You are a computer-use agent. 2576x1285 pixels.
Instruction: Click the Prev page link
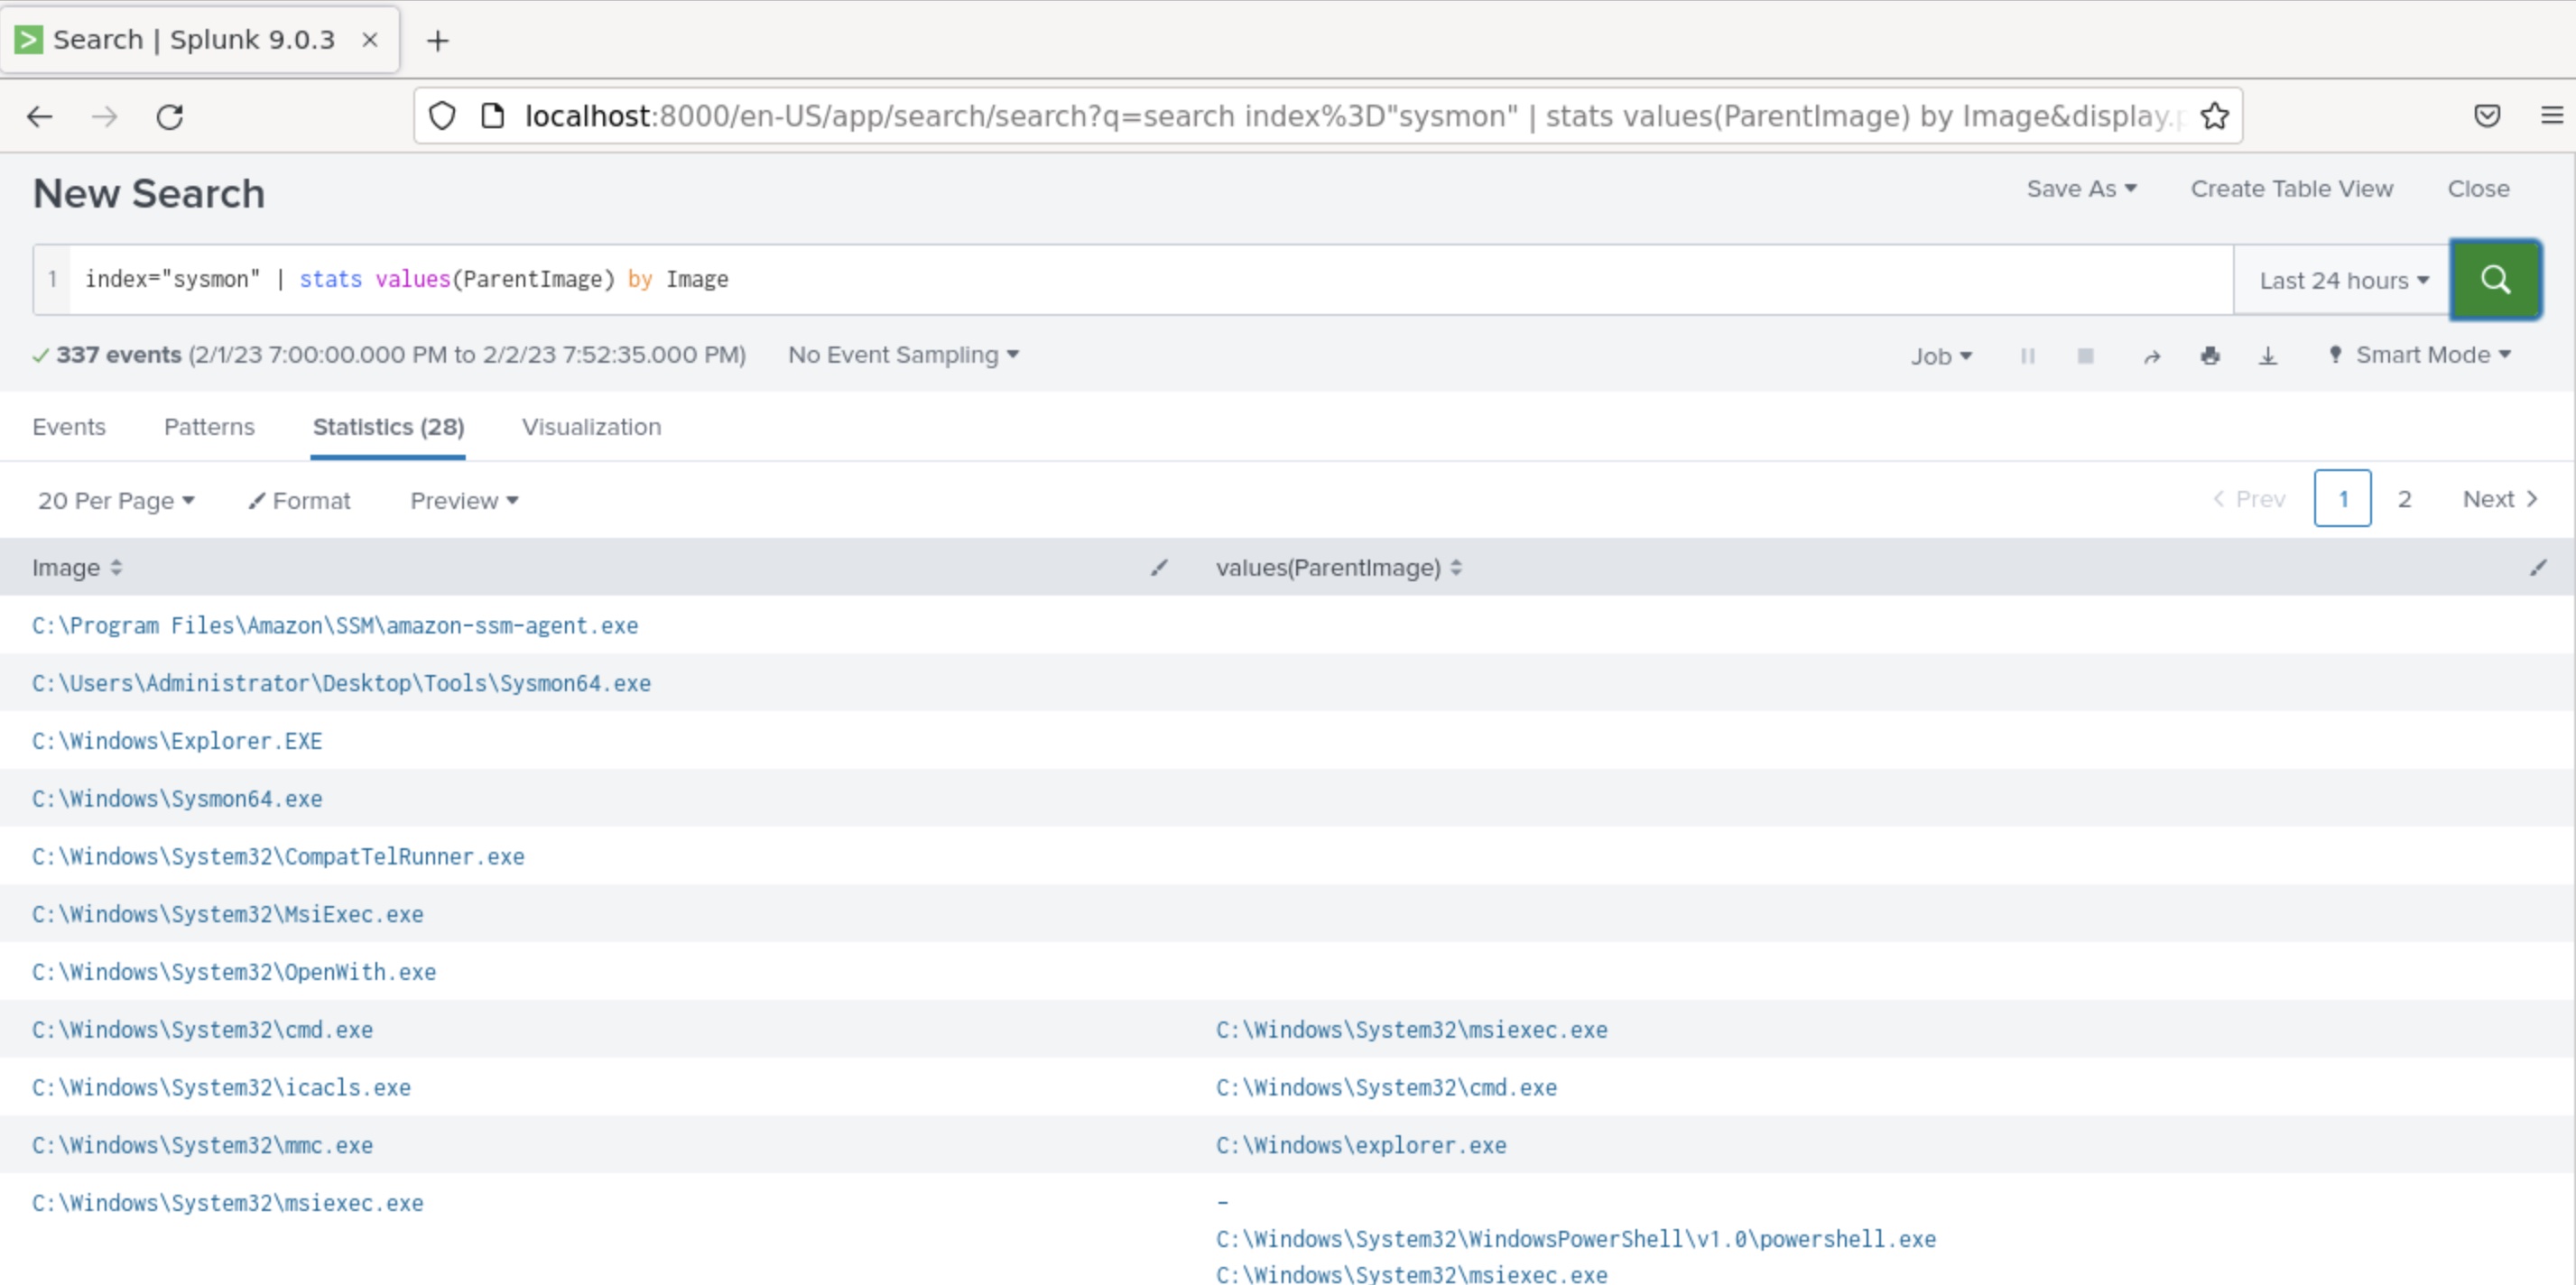pos(2249,499)
